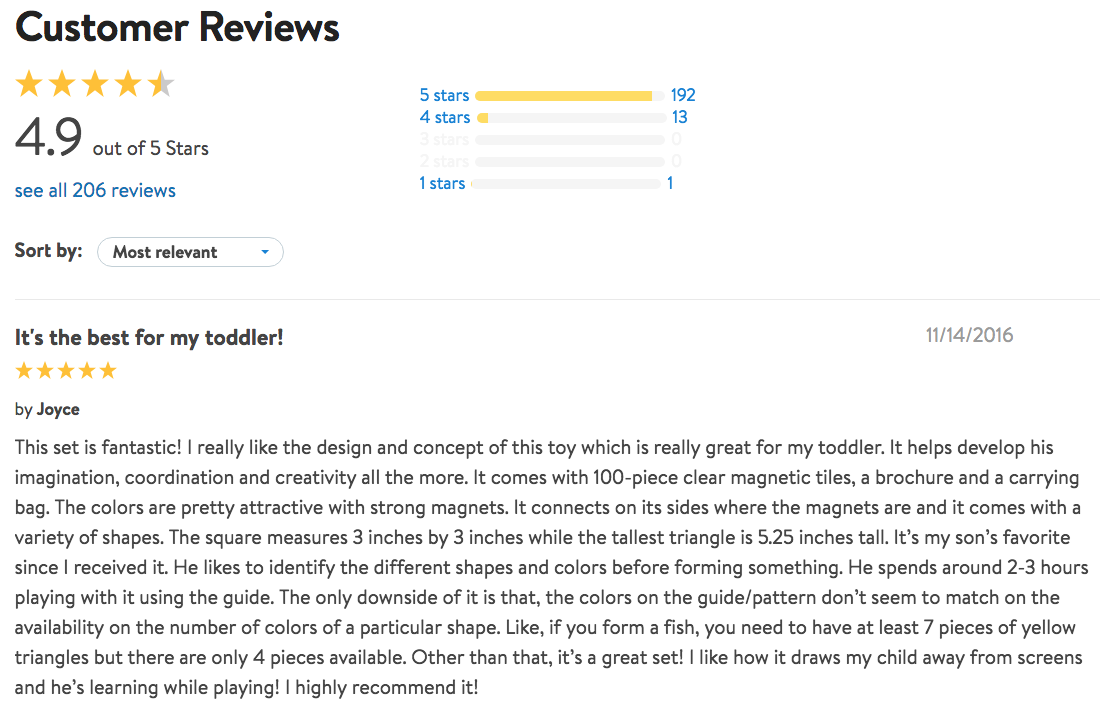Open see all 206 reviews link
The width and height of the screenshot is (1100, 708).
pos(95,190)
